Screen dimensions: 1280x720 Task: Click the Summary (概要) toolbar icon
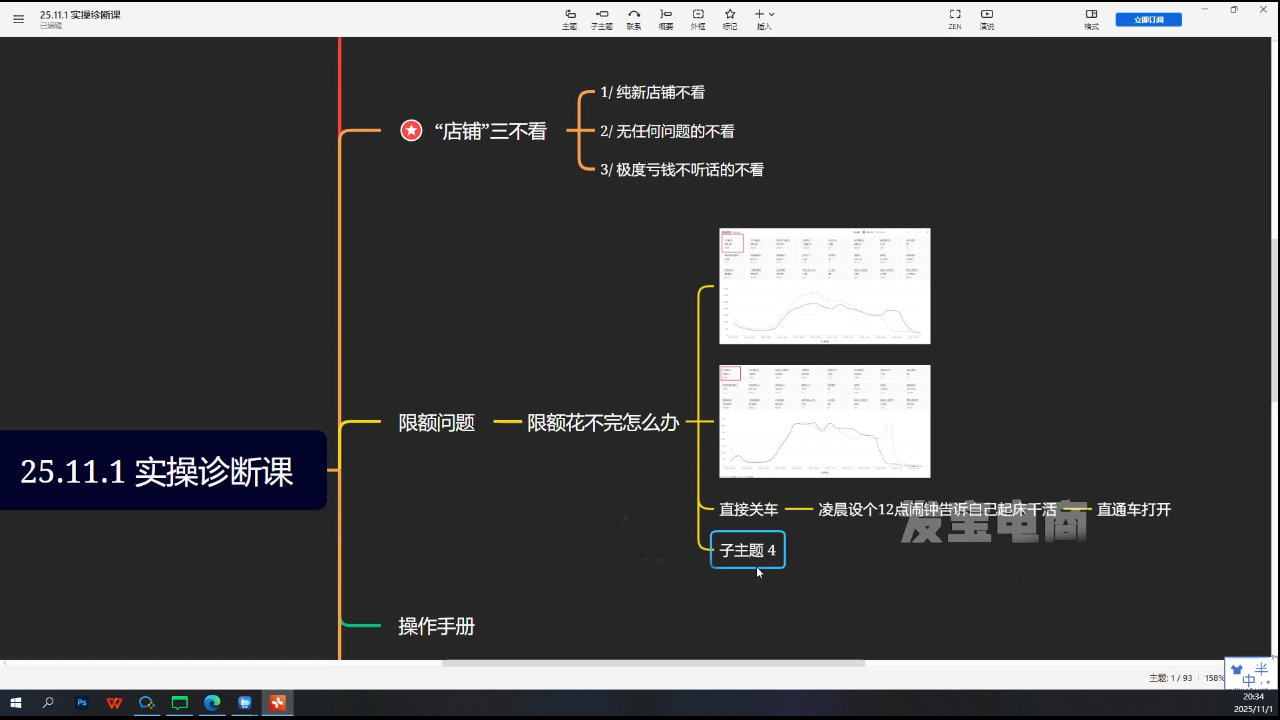pos(666,19)
